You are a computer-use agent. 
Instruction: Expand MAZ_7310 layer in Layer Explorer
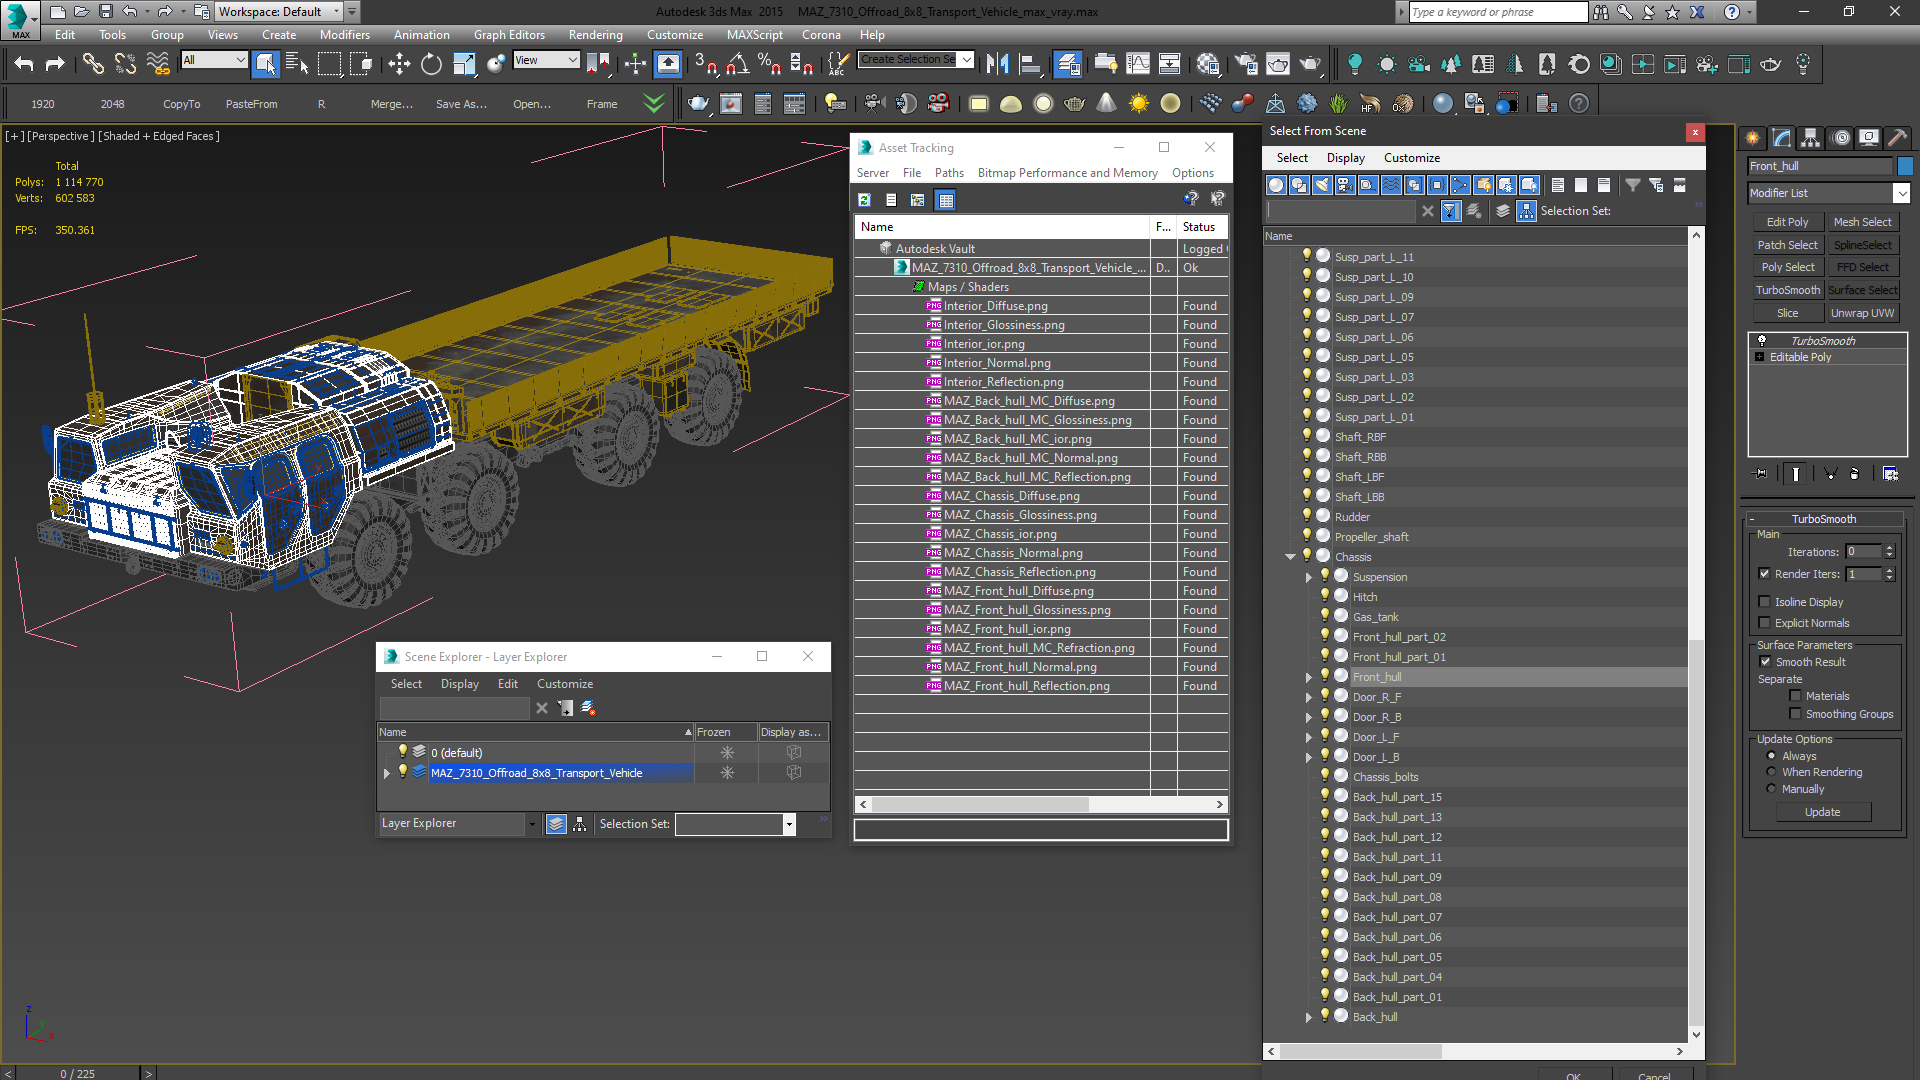pyautogui.click(x=387, y=773)
